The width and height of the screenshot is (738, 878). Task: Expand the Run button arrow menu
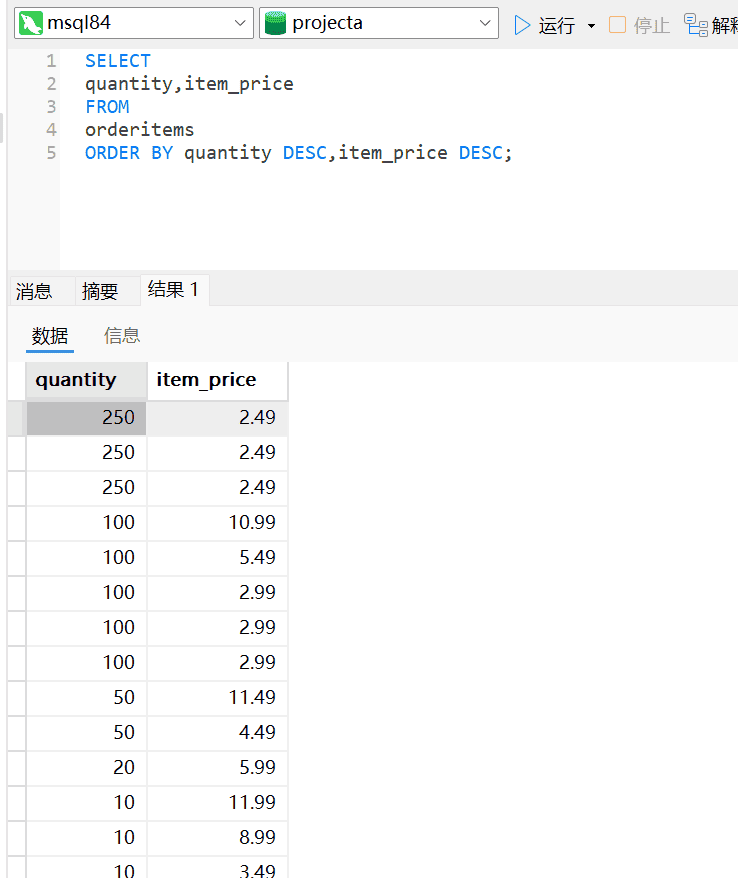coord(591,26)
